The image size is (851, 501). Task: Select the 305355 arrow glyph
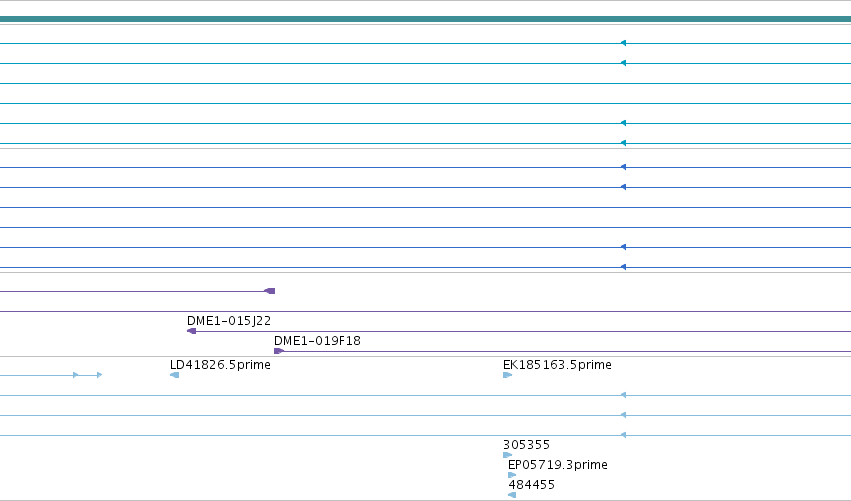507,455
